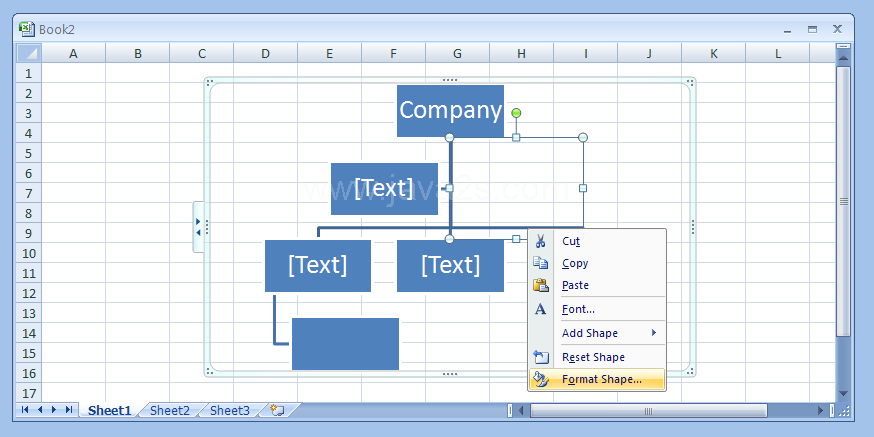Viewport: 874px width, 437px height.
Task: Click the SmartArt frame right edge handle
Action: click(x=693, y=227)
